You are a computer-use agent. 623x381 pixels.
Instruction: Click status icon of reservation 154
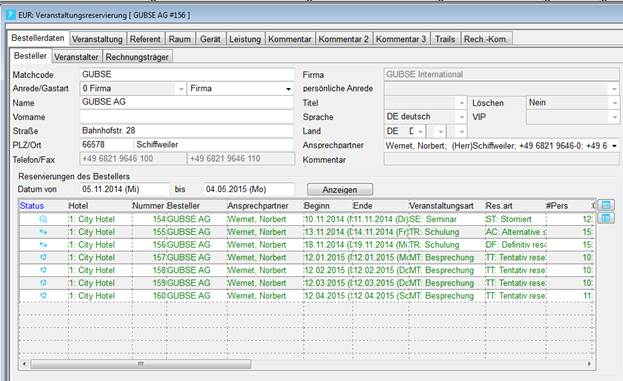[43, 219]
